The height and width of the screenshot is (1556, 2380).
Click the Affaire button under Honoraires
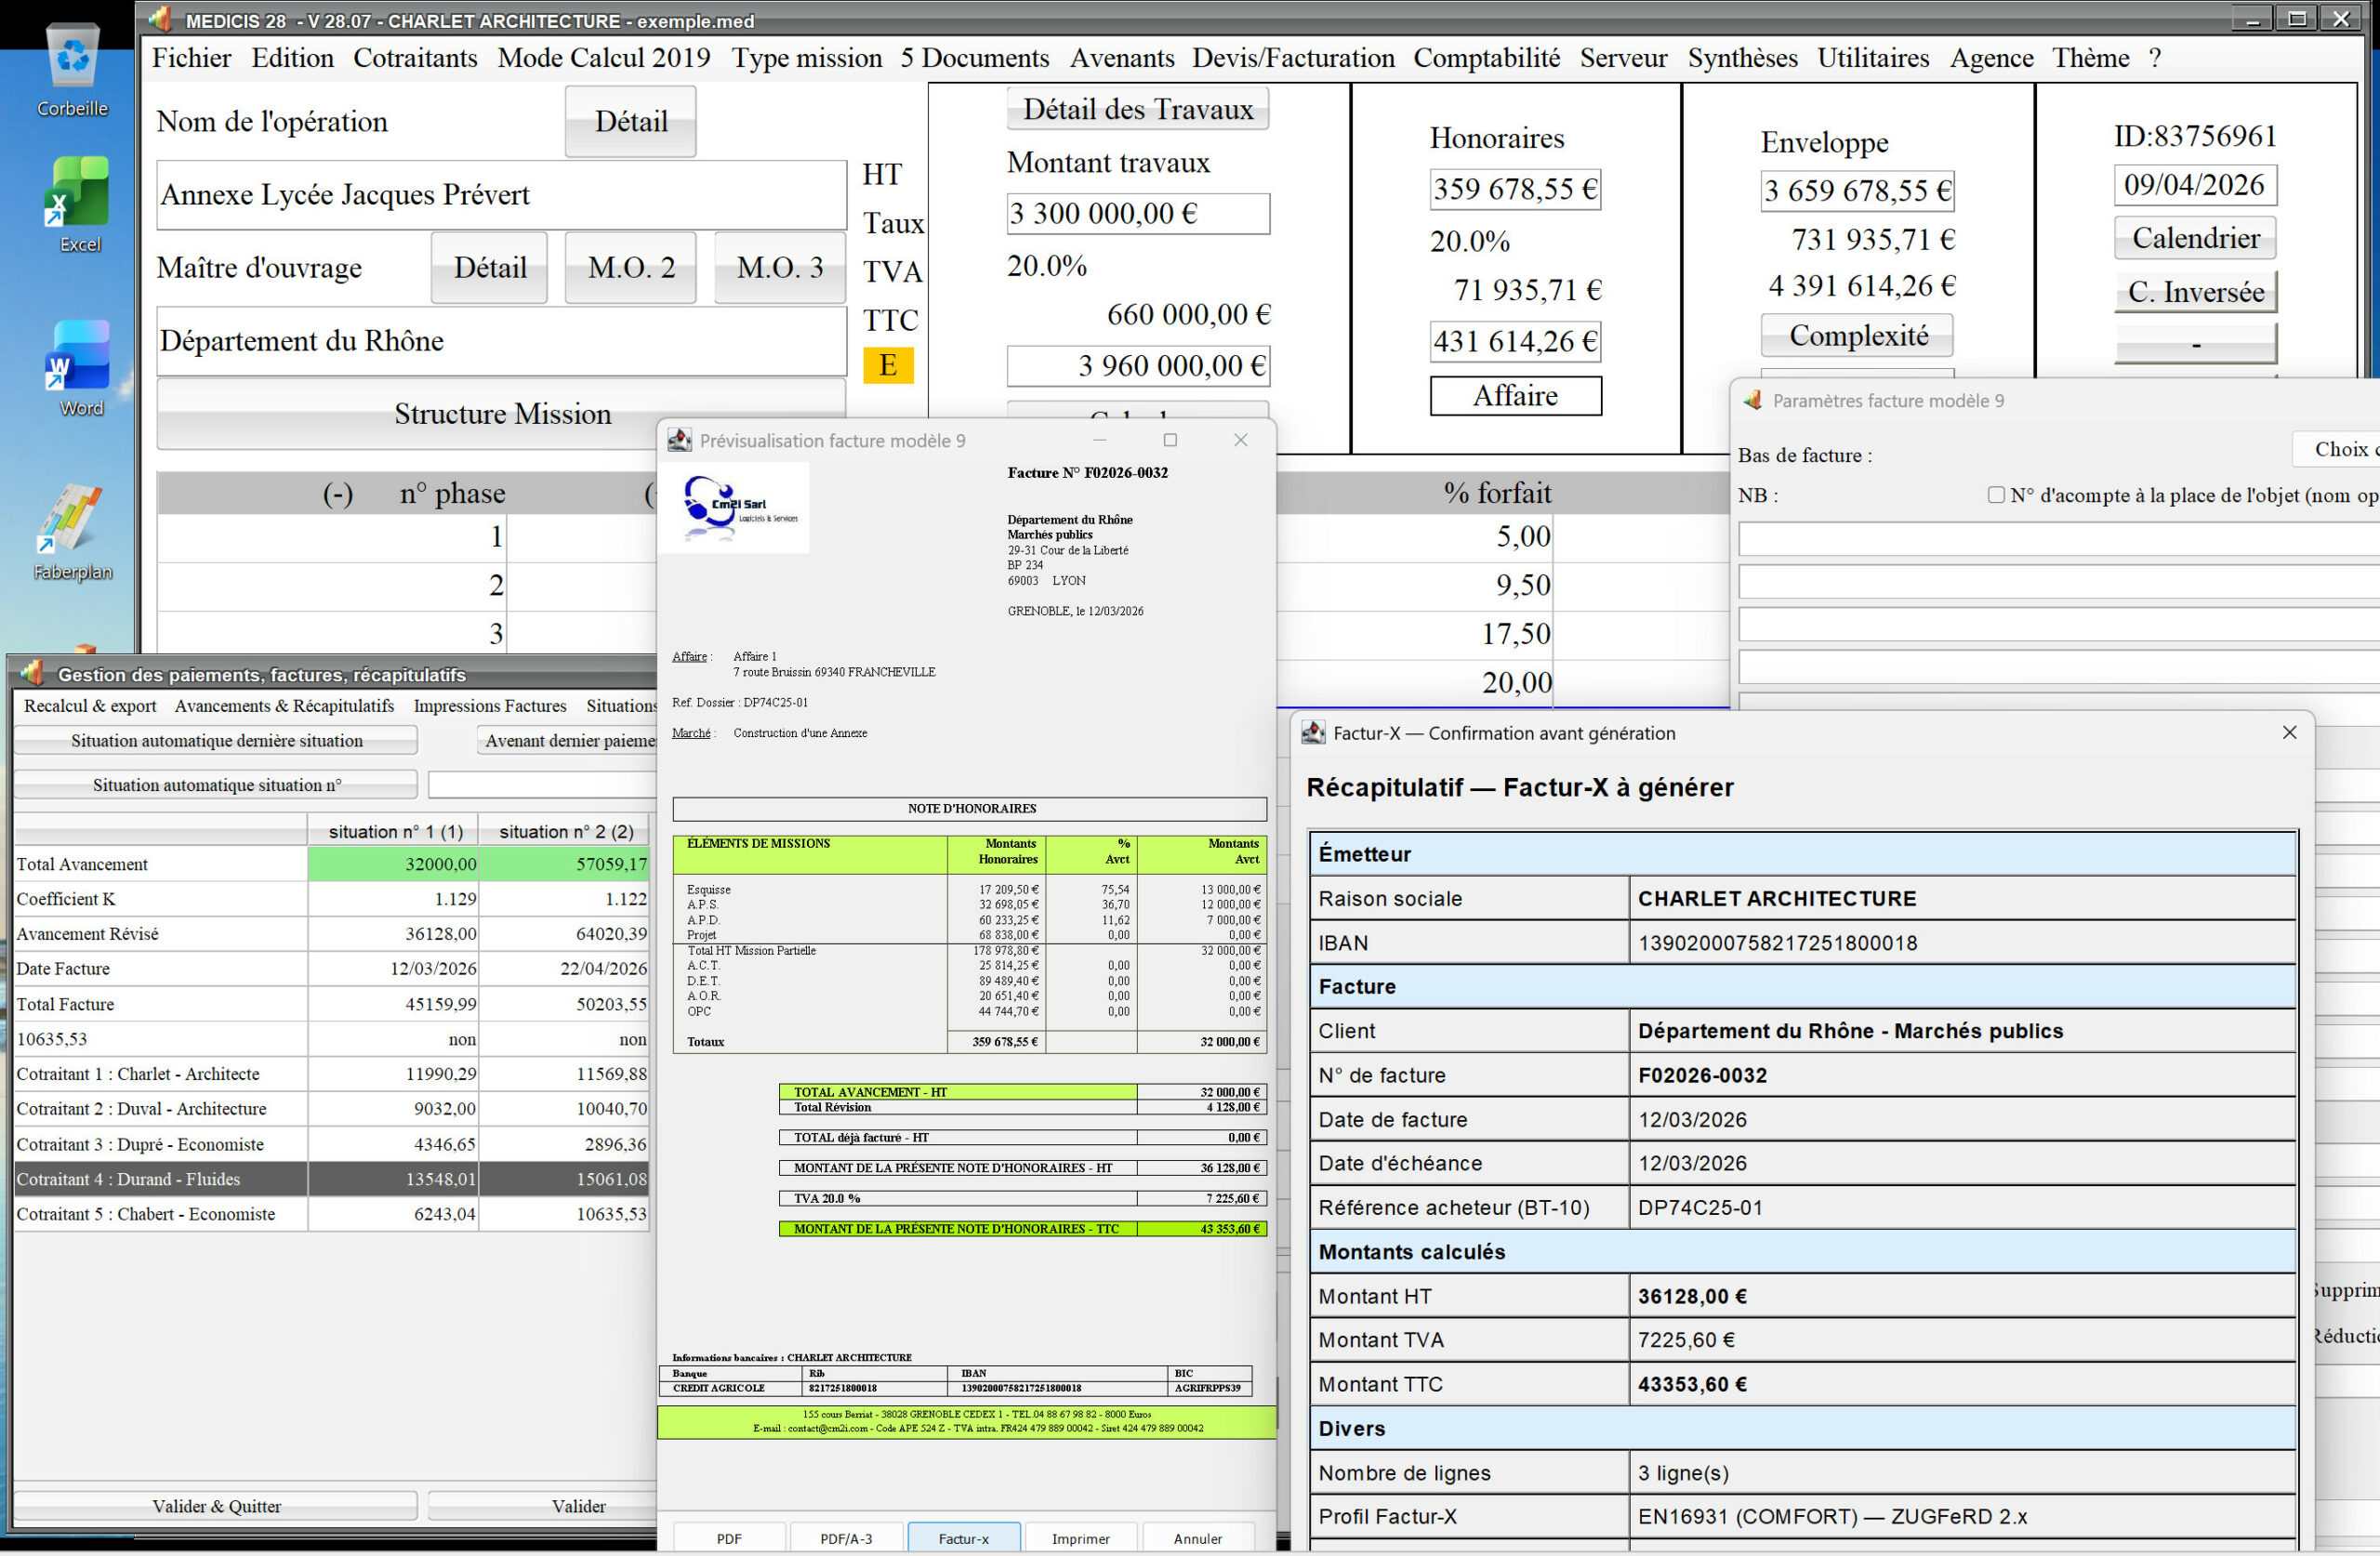point(1516,396)
